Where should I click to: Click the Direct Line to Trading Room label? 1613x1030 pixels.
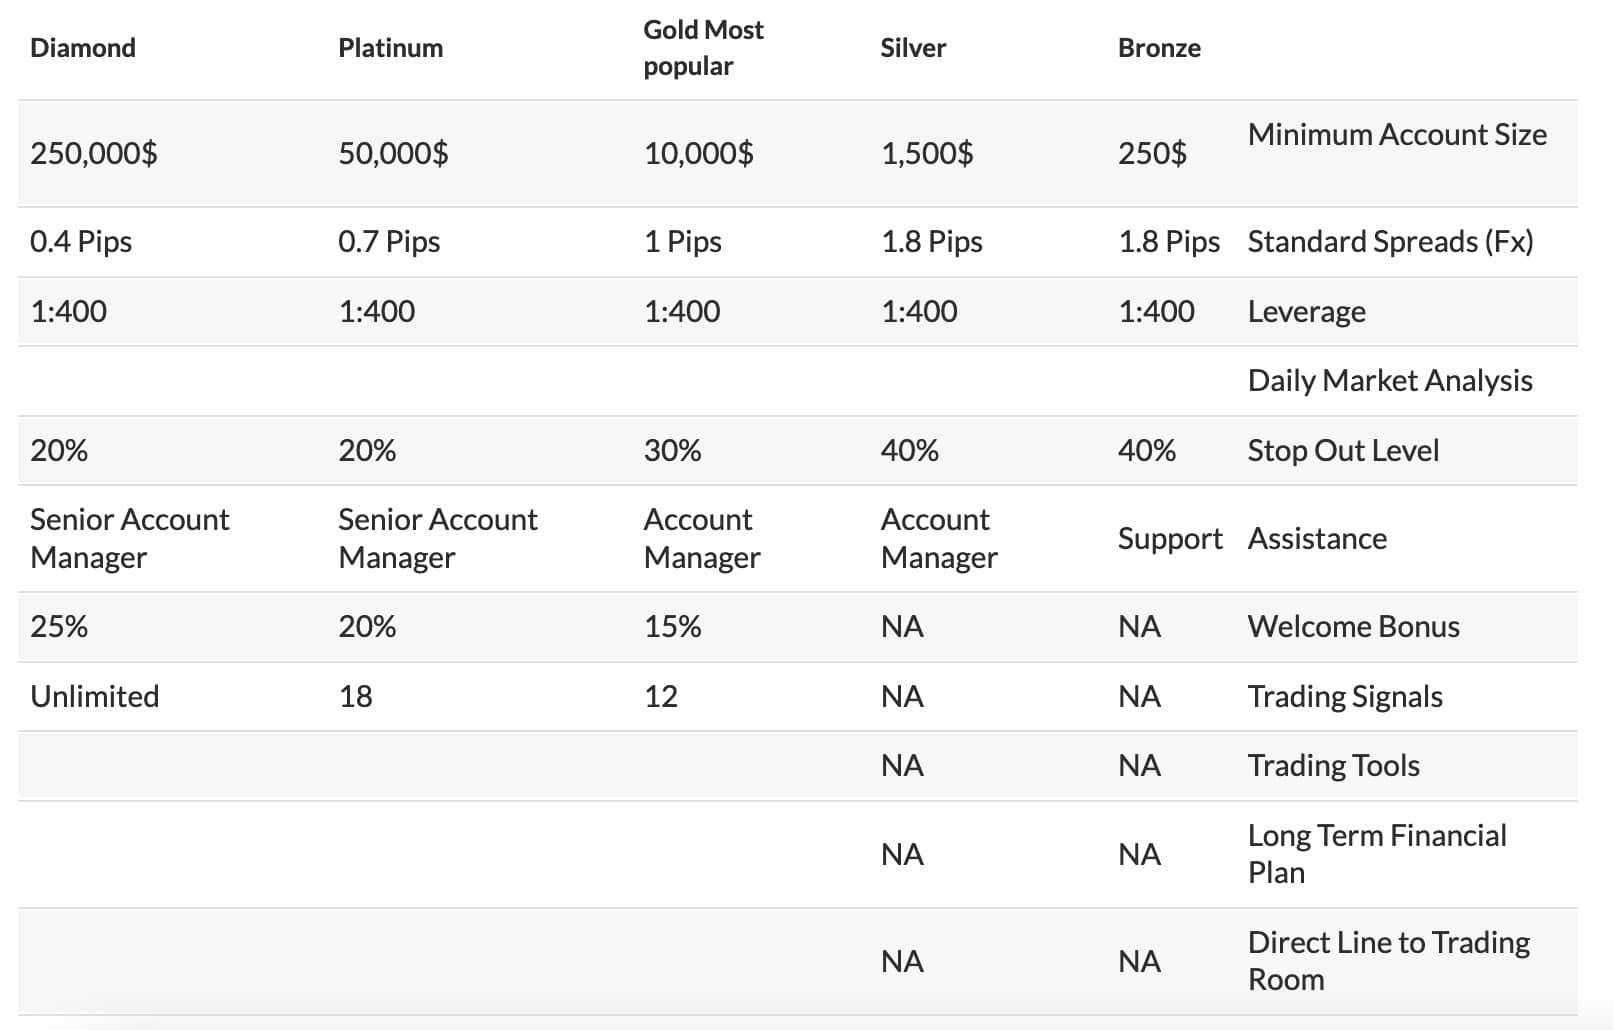pyautogui.click(x=1388, y=961)
